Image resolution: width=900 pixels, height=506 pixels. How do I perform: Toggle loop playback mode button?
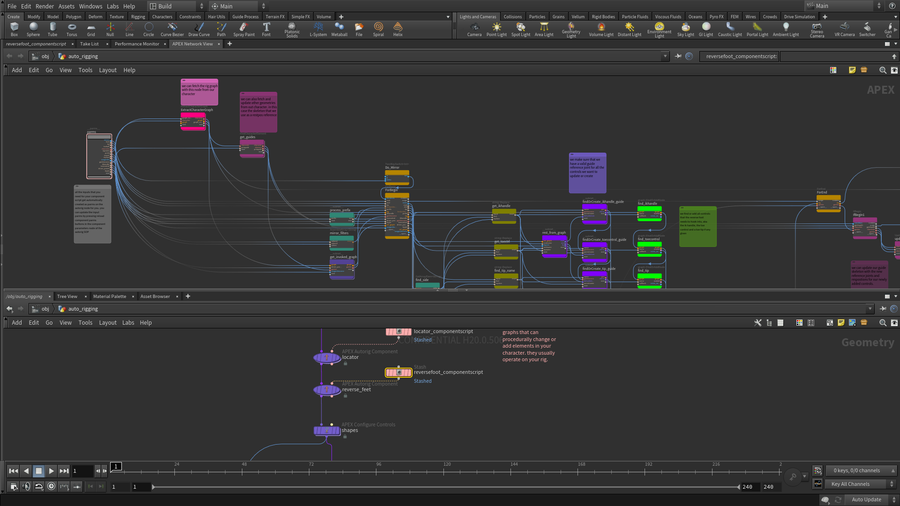click(x=38, y=486)
